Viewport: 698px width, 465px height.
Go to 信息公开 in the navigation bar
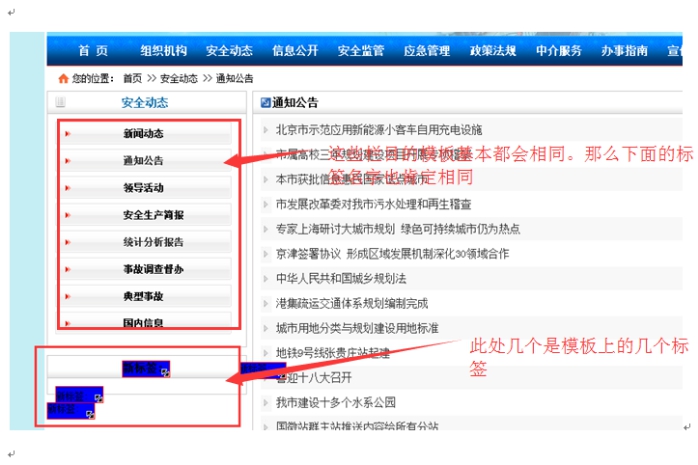pyautogui.click(x=295, y=51)
